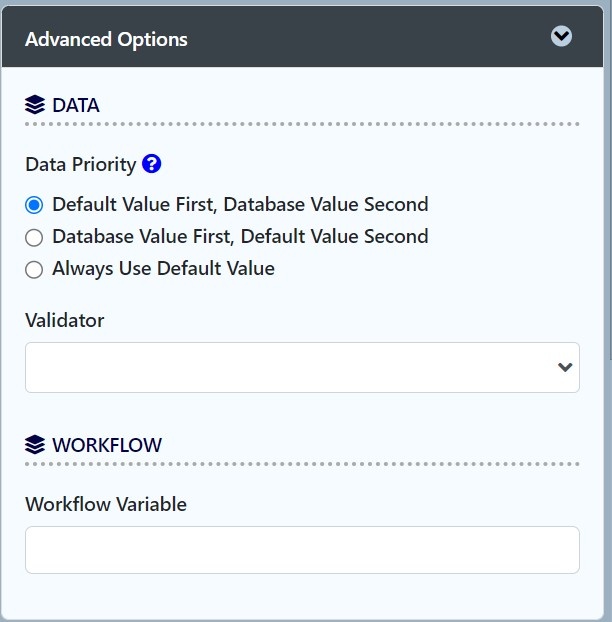The image size is (612, 622).
Task: Click the Validator dropdown arrow
Action: [565, 367]
